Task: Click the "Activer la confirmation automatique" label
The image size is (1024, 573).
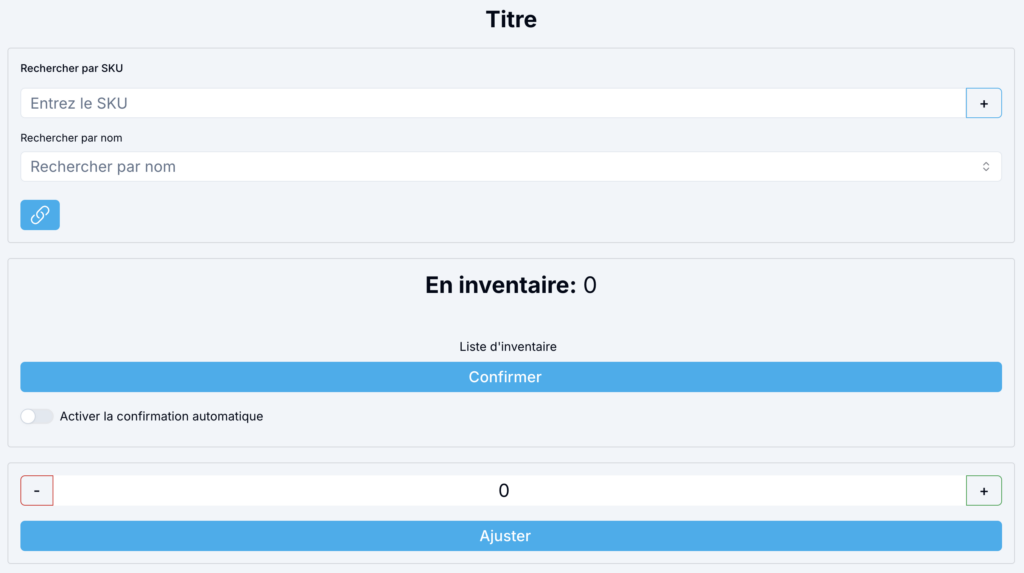Action: coord(161,416)
